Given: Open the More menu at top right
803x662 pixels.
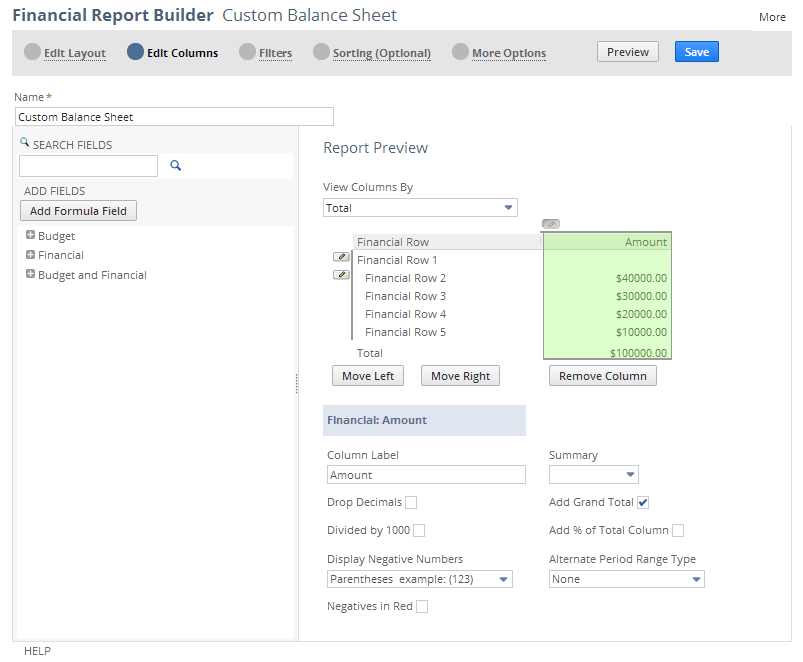Looking at the screenshot, I should (772, 17).
